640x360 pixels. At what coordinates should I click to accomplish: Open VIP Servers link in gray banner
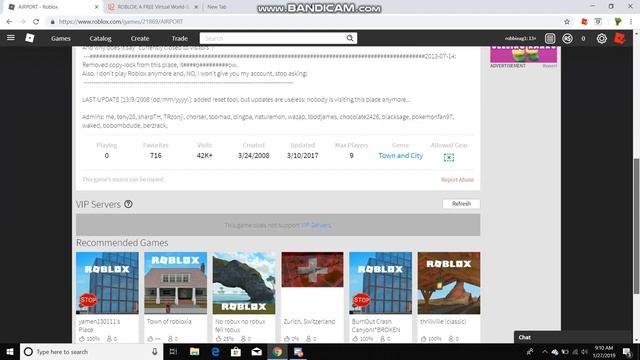(x=316, y=225)
